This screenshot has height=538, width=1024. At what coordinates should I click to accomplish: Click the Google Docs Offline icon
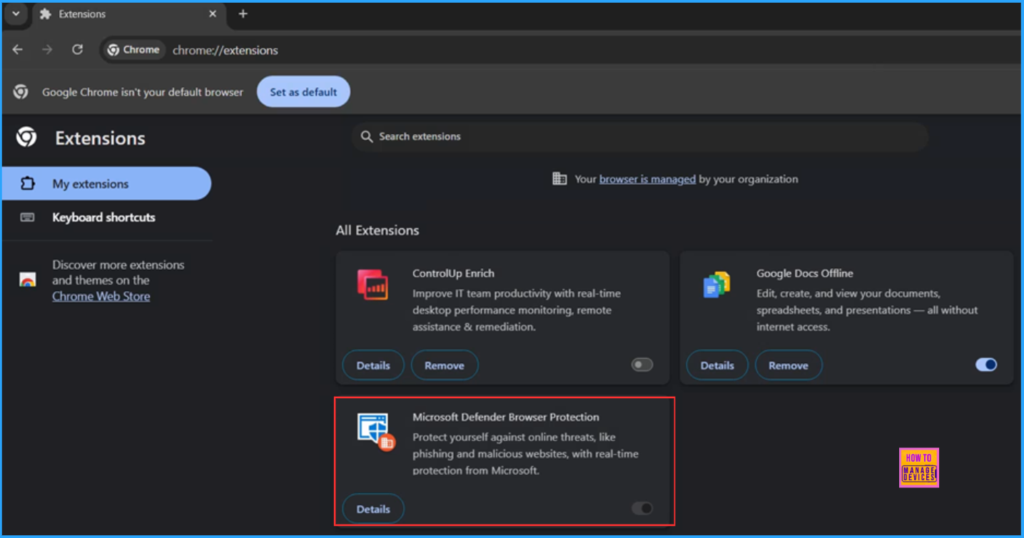pos(716,285)
